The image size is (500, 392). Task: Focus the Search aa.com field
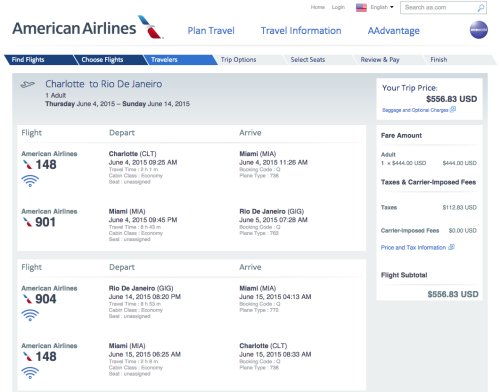[439, 8]
